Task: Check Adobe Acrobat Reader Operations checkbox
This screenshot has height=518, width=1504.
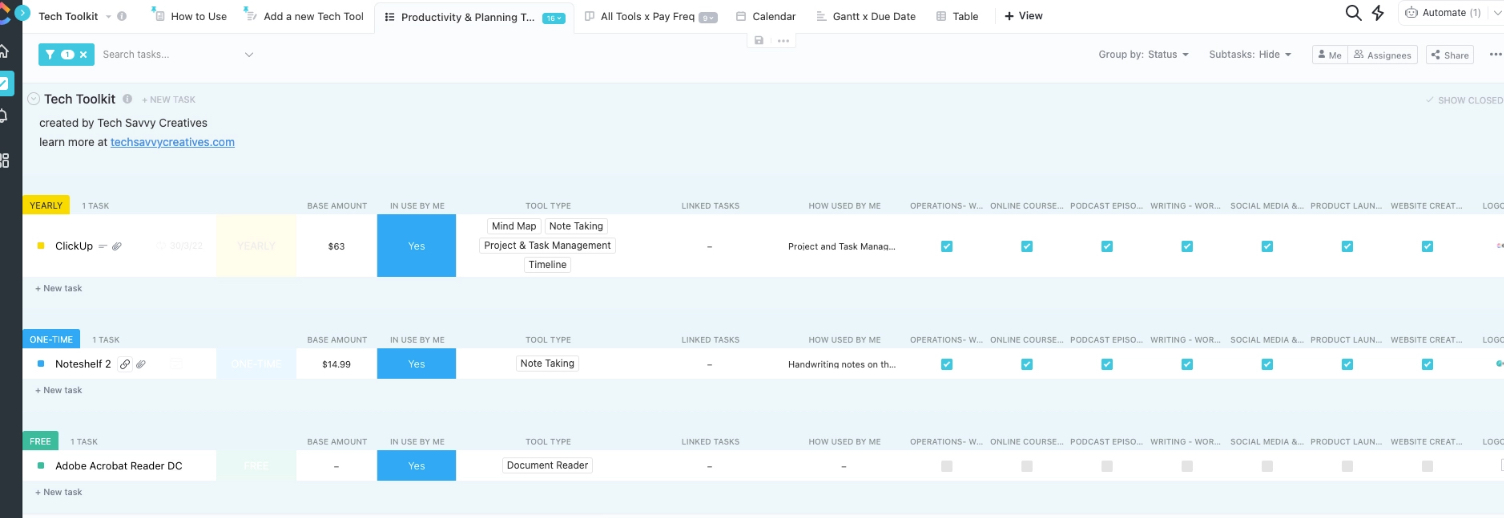Action: [x=947, y=466]
